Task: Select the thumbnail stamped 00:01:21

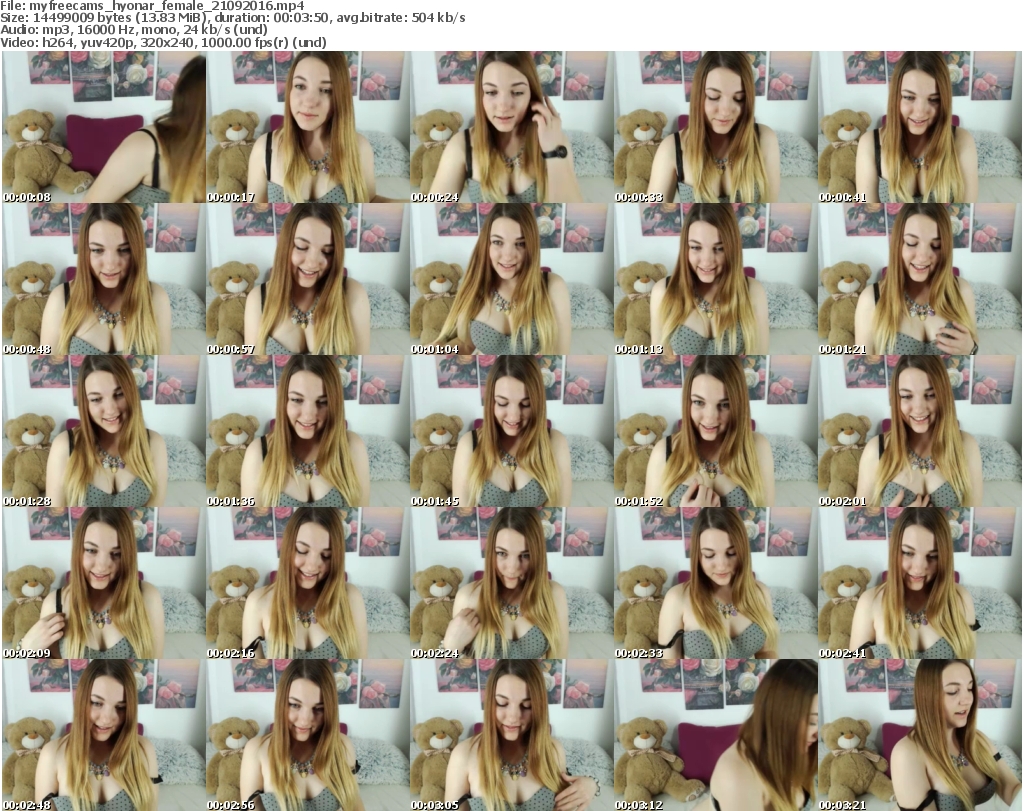Action: coord(920,279)
